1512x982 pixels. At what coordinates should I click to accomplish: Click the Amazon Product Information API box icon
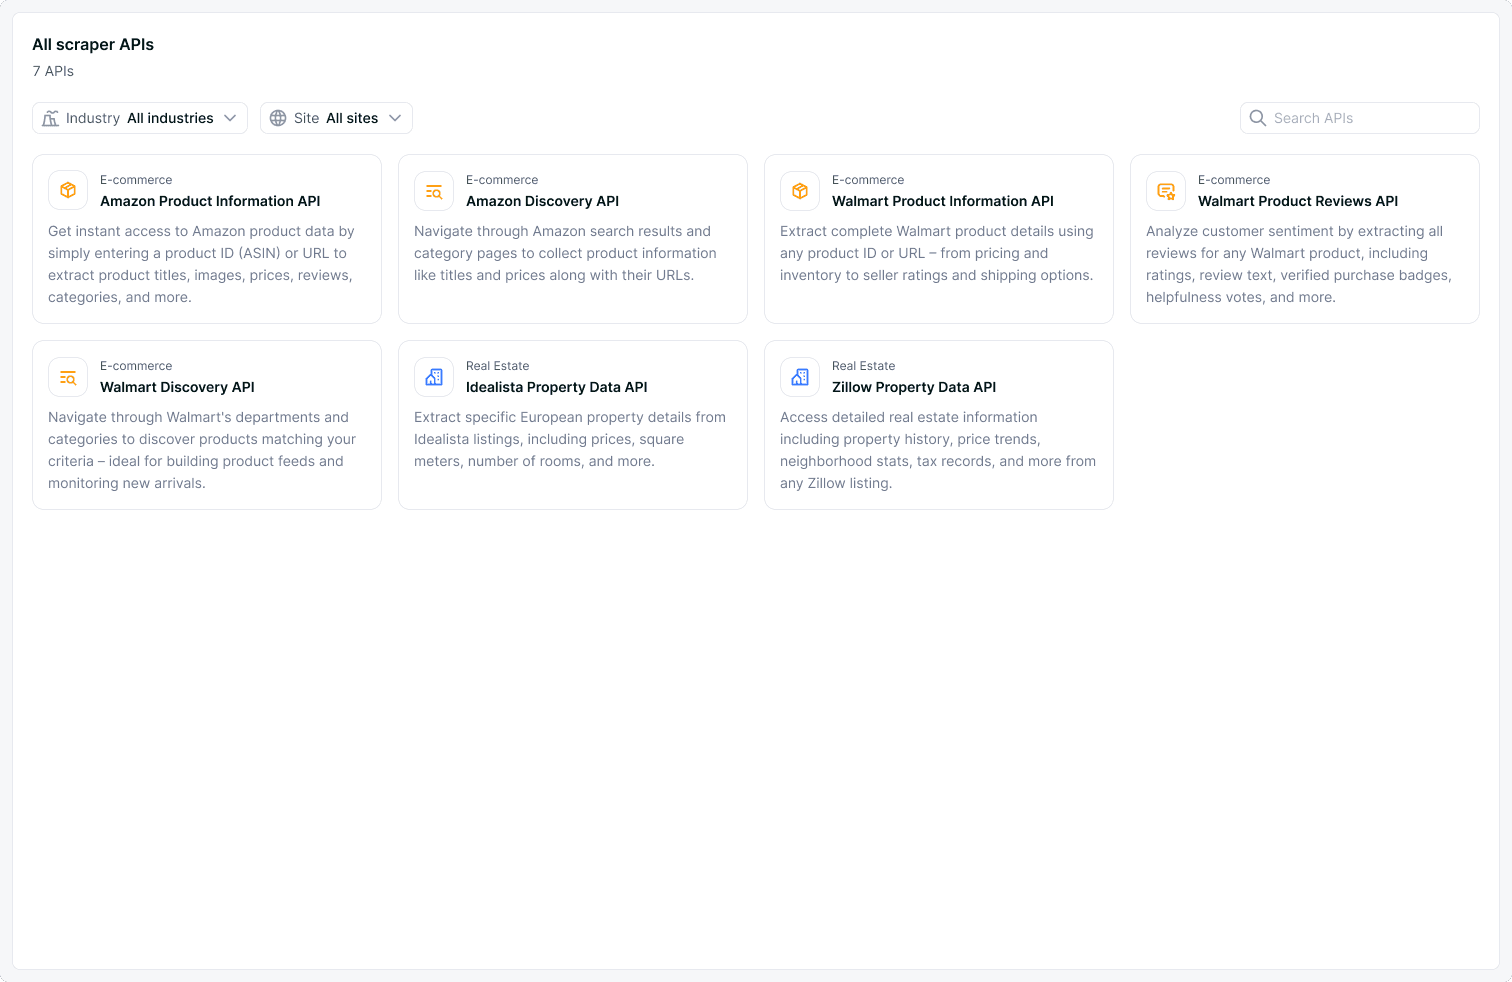(x=68, y=190)
